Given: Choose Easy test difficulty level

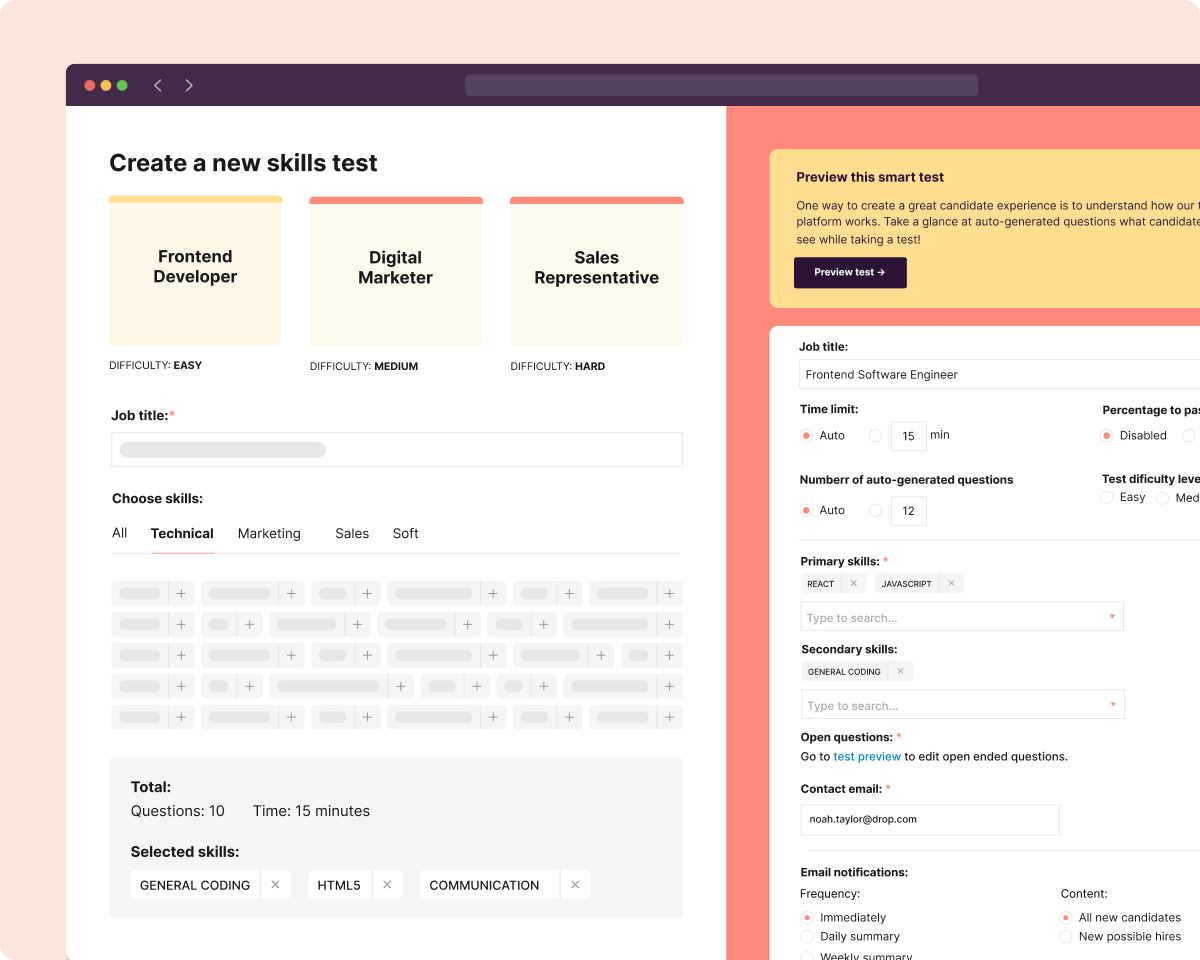Looking at the screenshot, I should click(1107, 497).
